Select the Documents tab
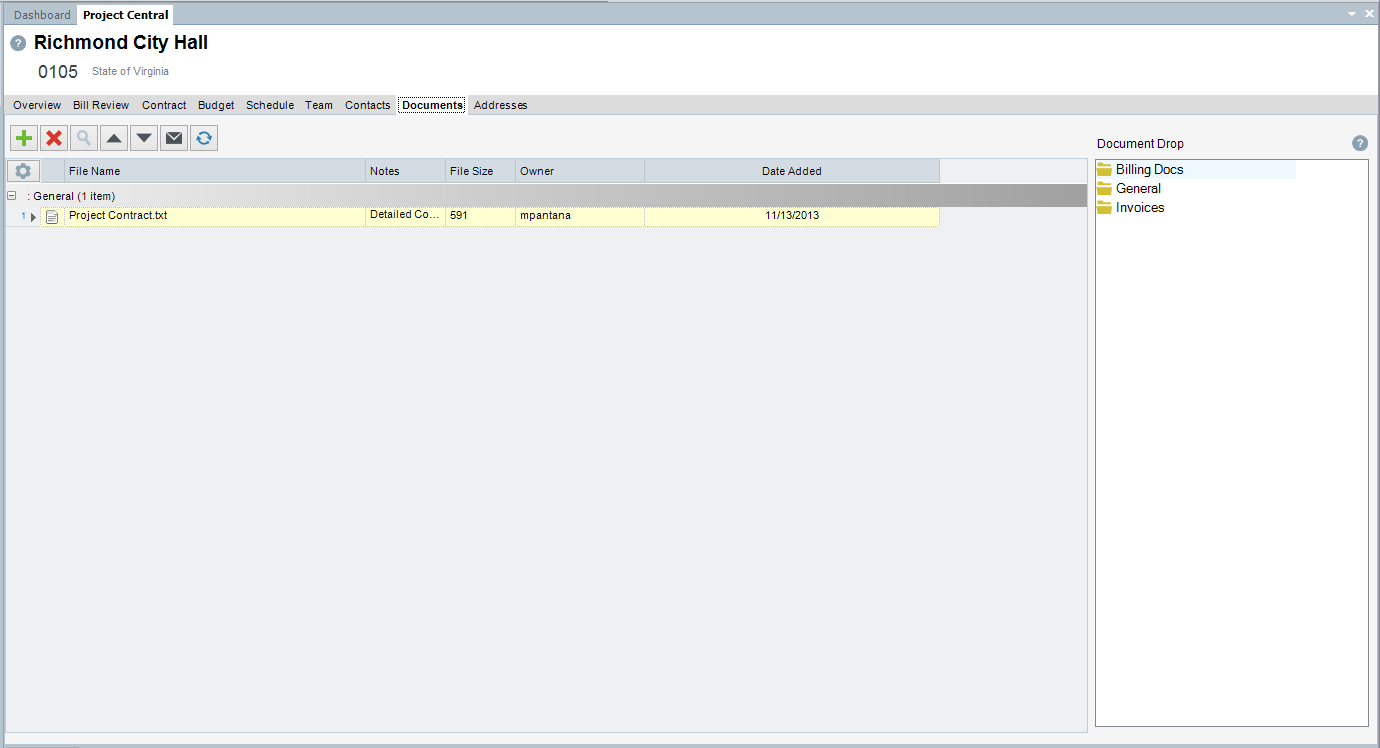Viewport: 1380px width, 748px height. [x=432, y=105]
